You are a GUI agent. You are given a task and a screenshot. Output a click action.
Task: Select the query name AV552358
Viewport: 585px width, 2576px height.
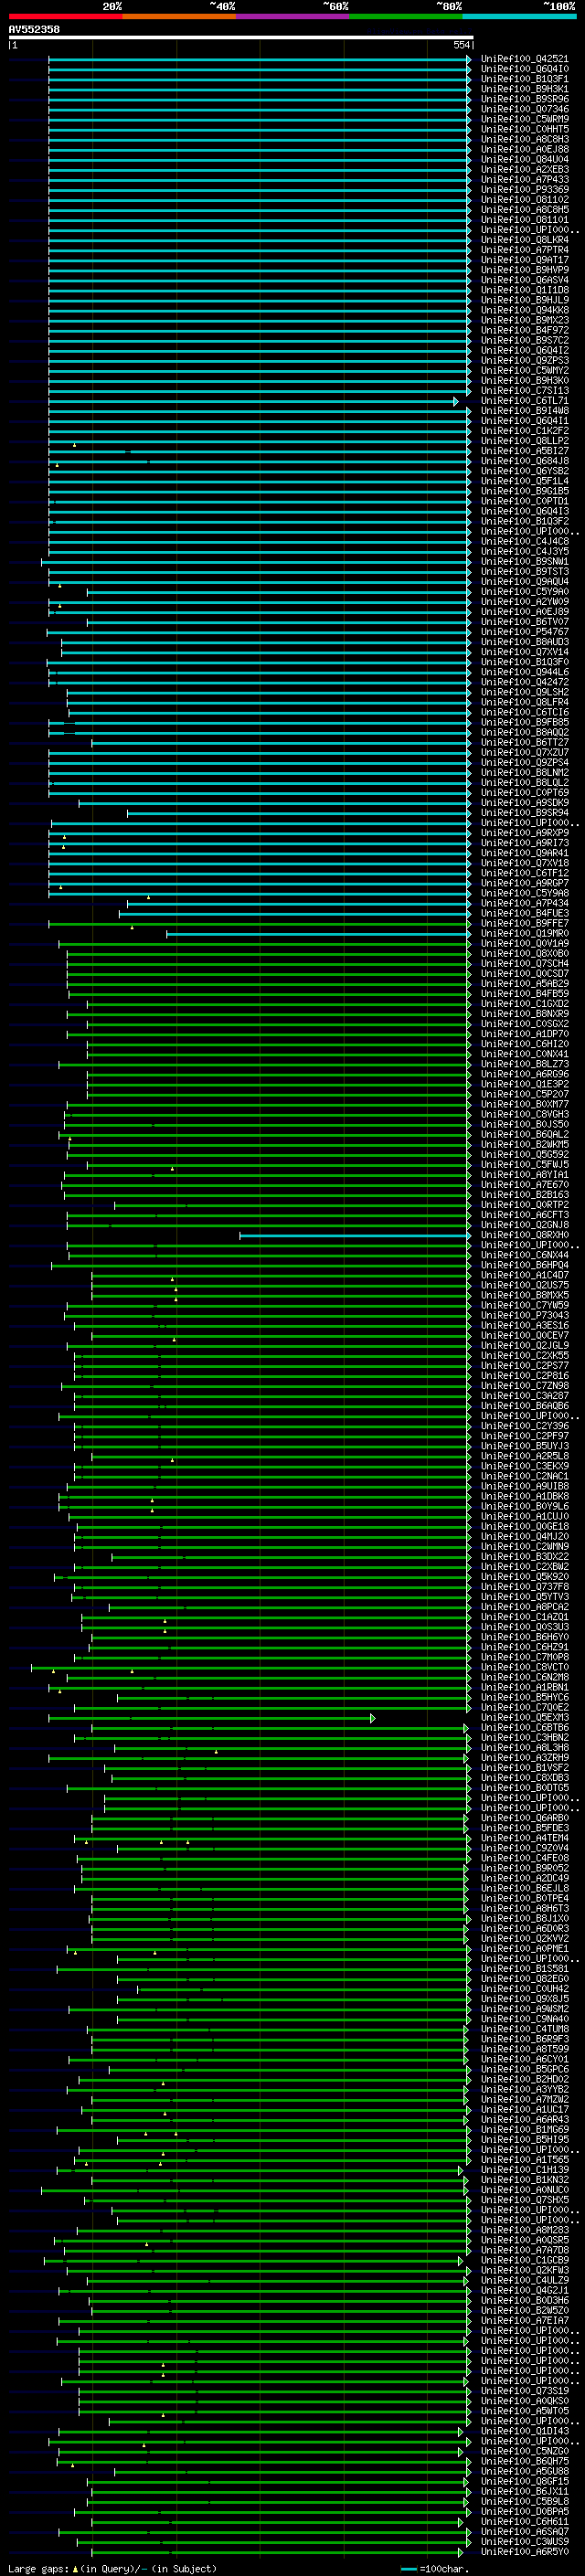pos(34,29)
